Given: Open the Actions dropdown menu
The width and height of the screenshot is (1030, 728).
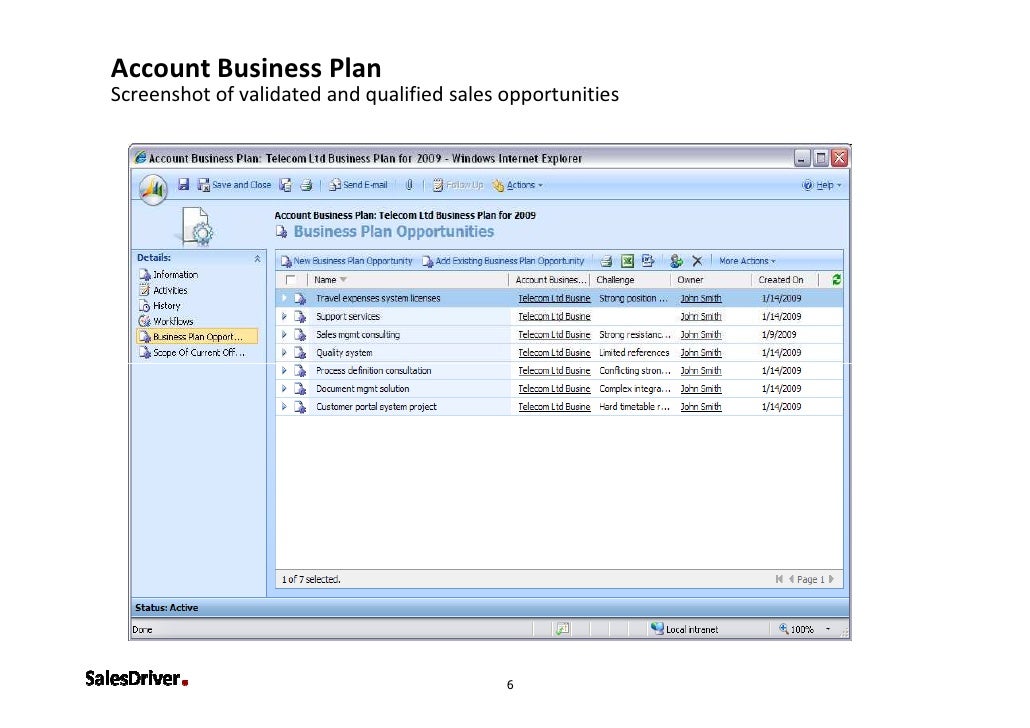Looking at the screenshot, I should pyautogui.click(x=518, y=185).
